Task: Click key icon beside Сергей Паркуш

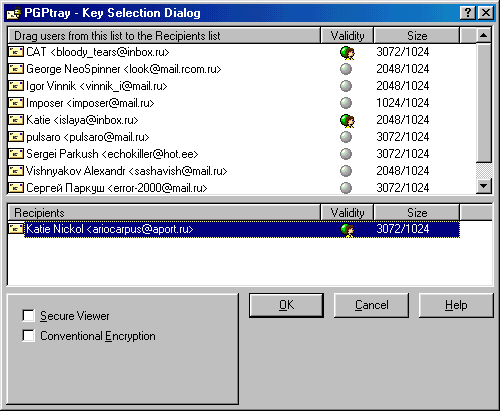Action: coord(16,188)
